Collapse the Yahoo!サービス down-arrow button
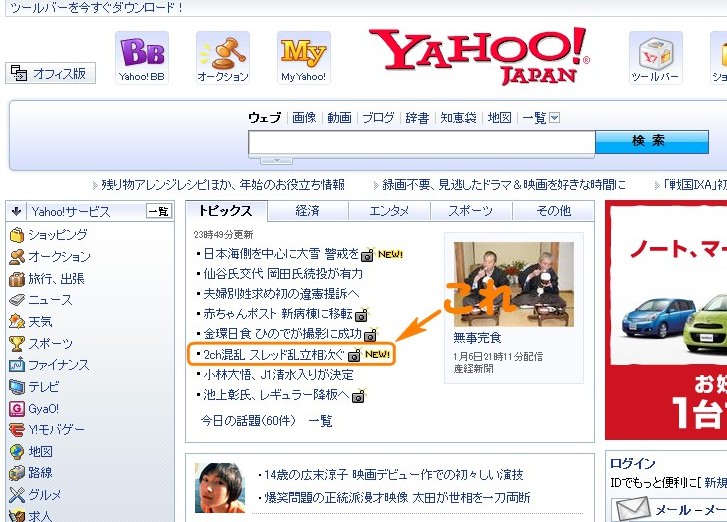727x522 pixels. (x=16, y=212)
